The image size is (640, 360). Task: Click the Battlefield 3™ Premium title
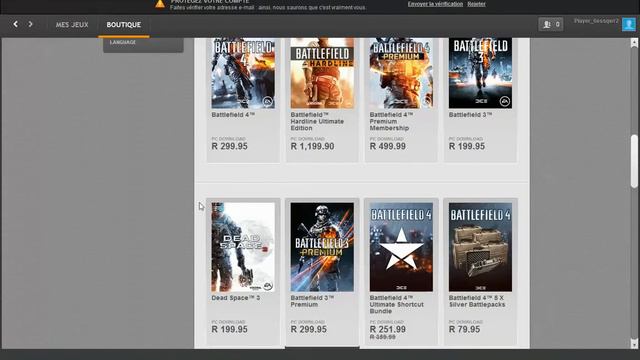[312, 301]
